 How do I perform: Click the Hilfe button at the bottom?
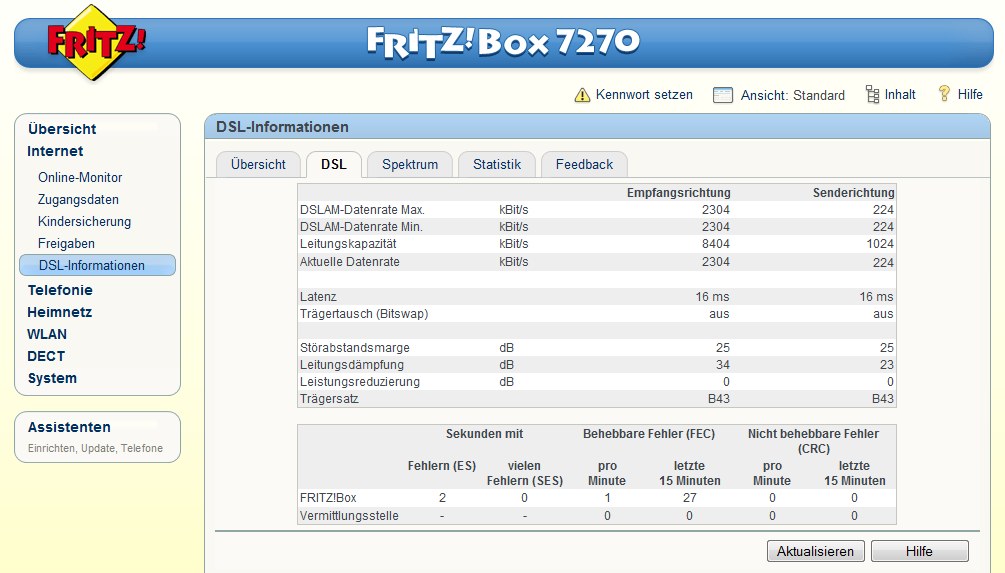pos(919,551)
